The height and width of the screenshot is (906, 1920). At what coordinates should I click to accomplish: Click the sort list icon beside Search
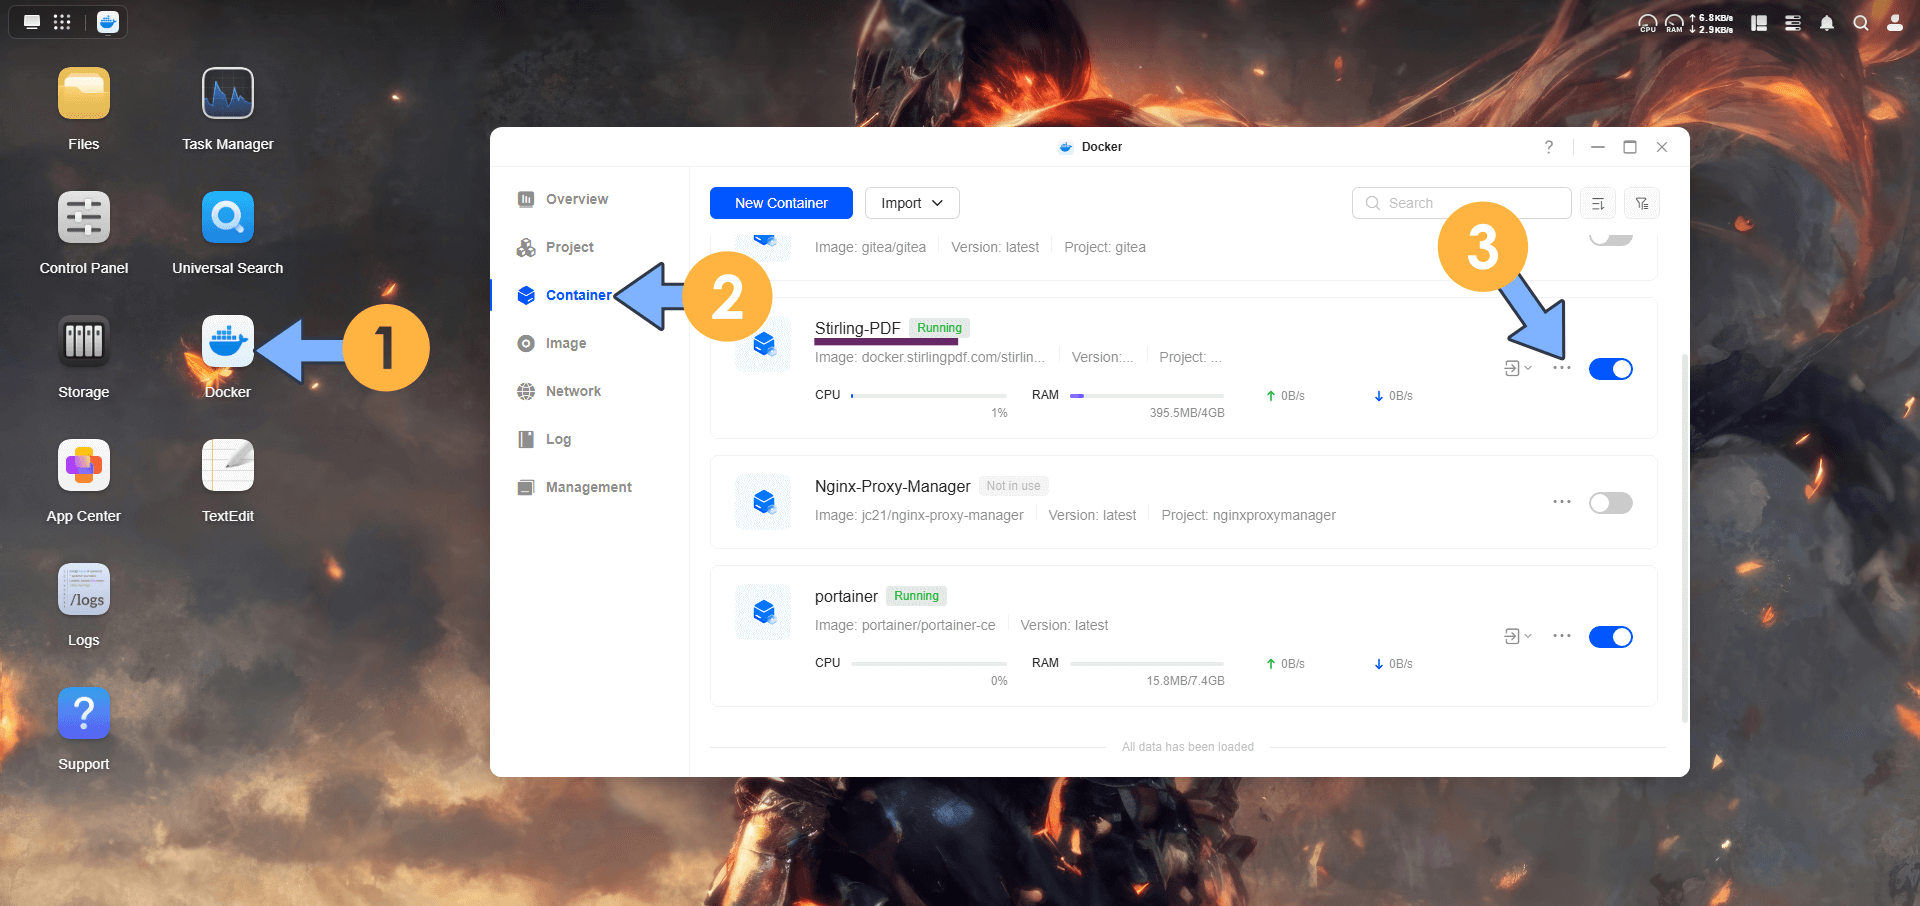[x=1598, y=203]
